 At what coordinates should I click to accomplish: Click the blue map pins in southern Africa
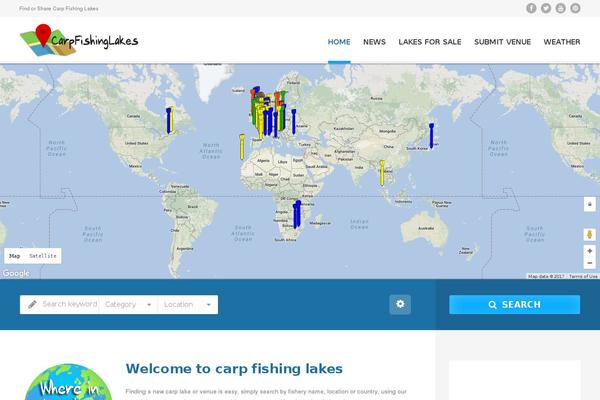point(297,214)
